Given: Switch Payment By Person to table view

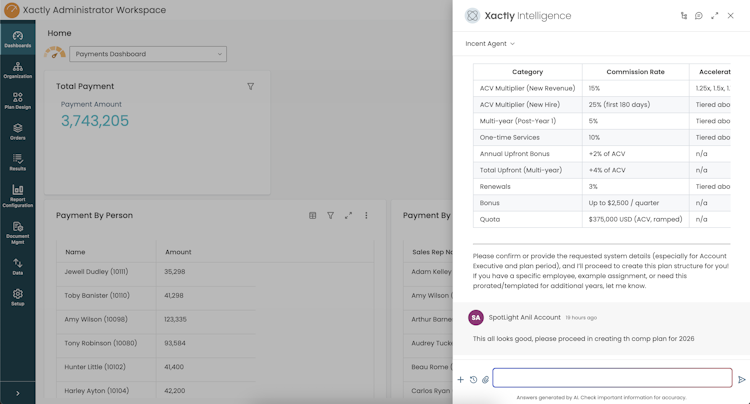Looking at the screenshot, I should pyautogui.click(x=312, y=216).
